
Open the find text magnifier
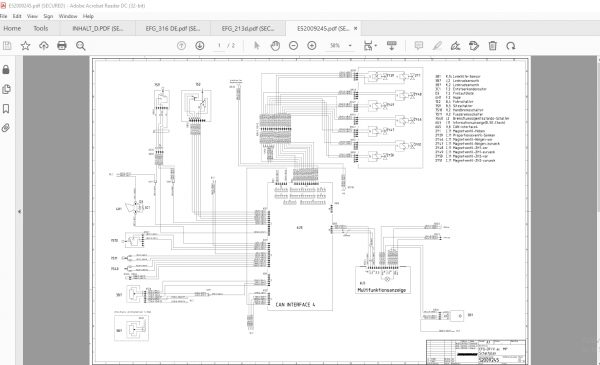point(80,46)
